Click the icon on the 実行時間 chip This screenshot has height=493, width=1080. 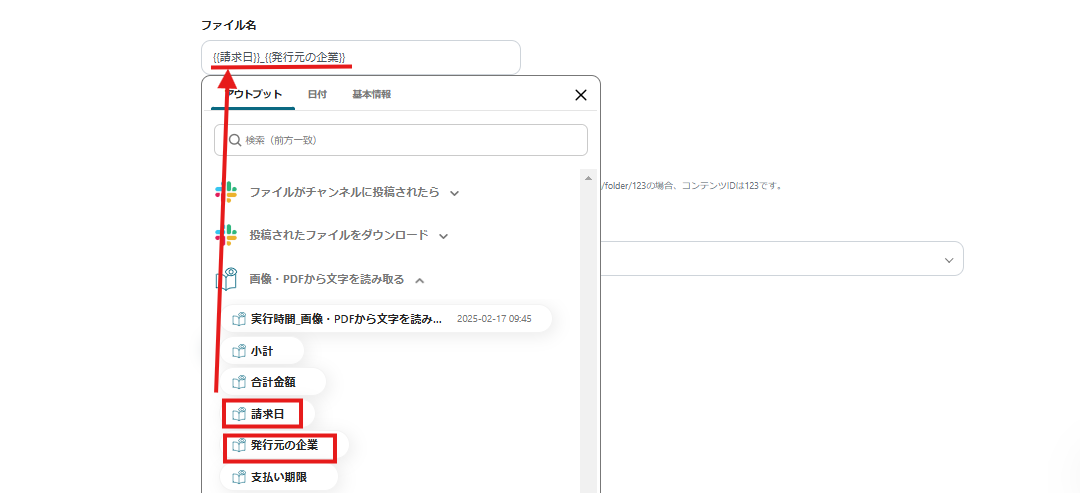coord(239,319)
